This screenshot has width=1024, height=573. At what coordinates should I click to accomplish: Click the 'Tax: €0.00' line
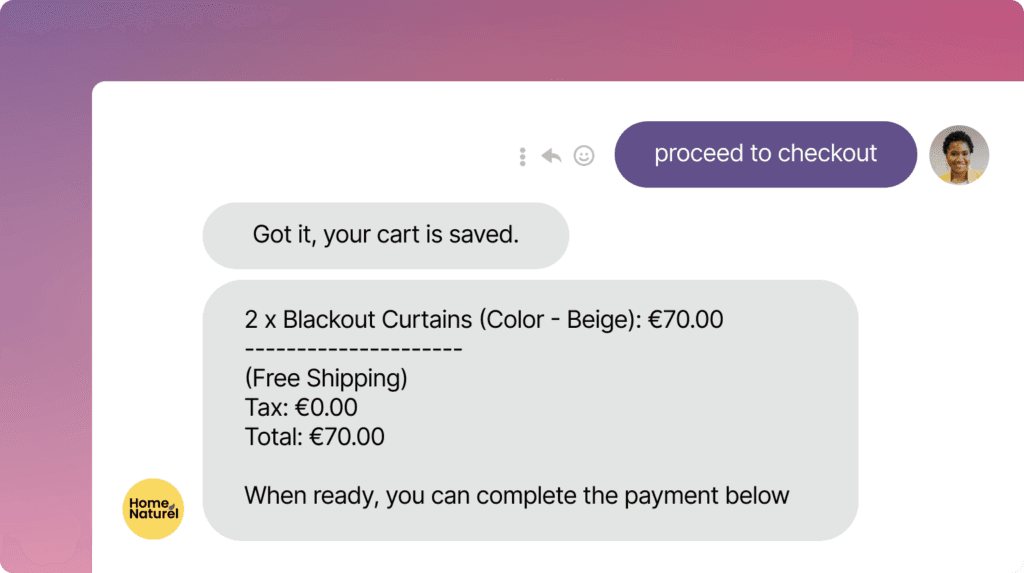301,408
